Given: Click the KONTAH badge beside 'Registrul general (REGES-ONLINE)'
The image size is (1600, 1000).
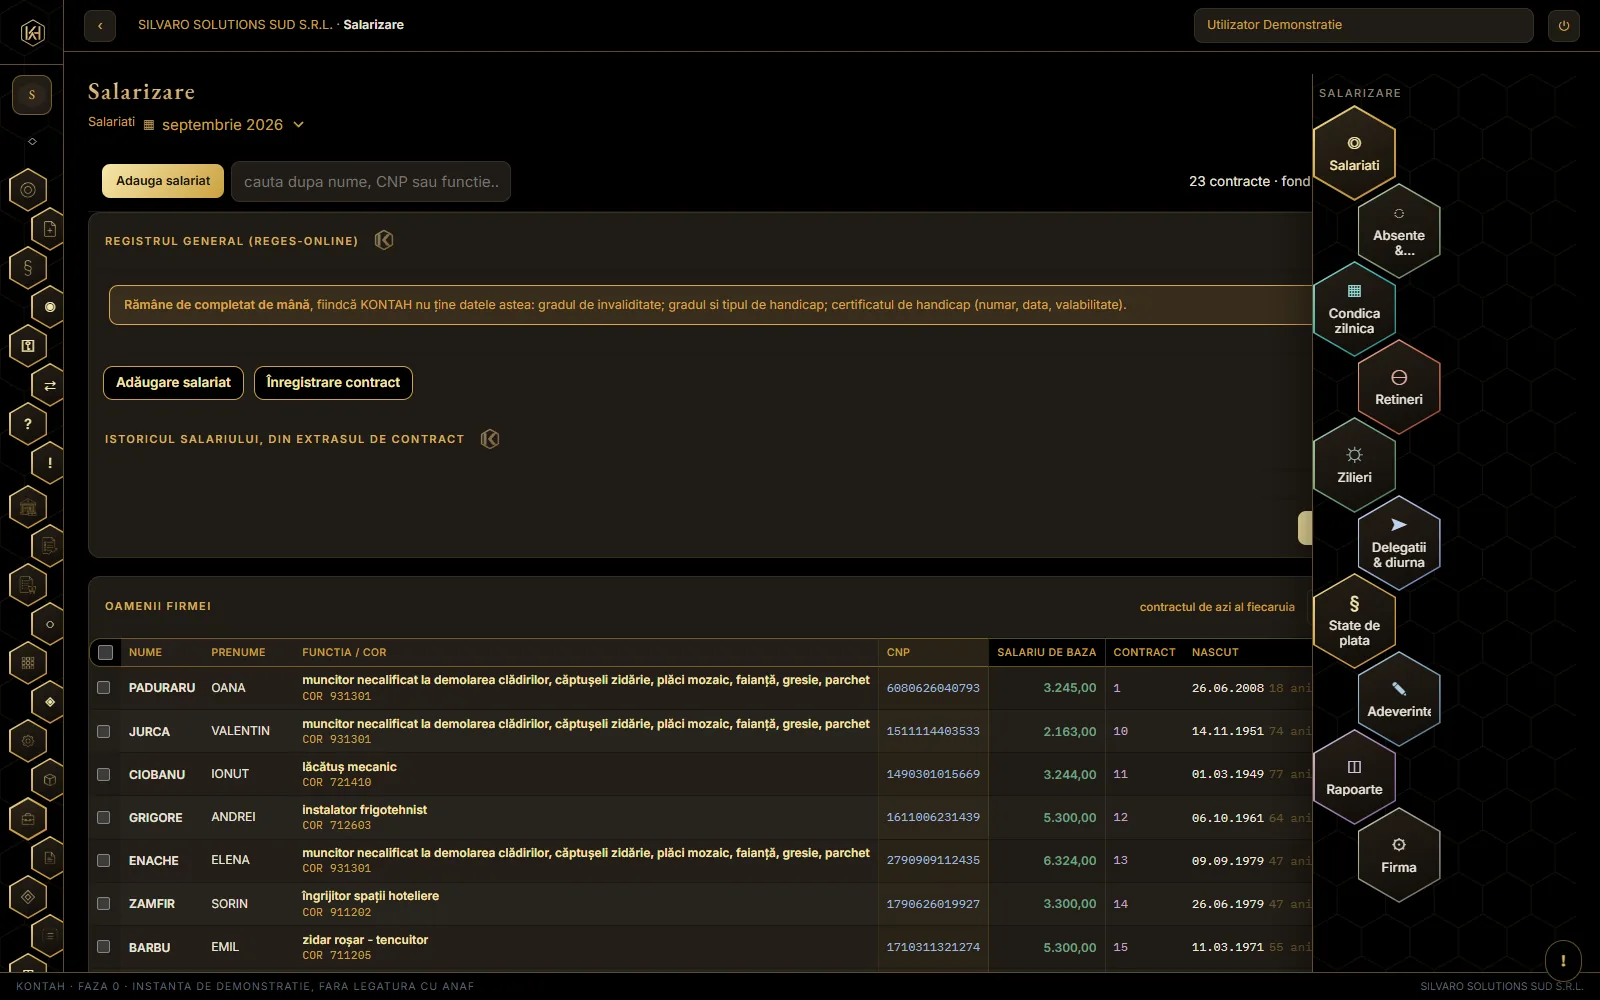Looking at the screenshot, I should 384,240.
